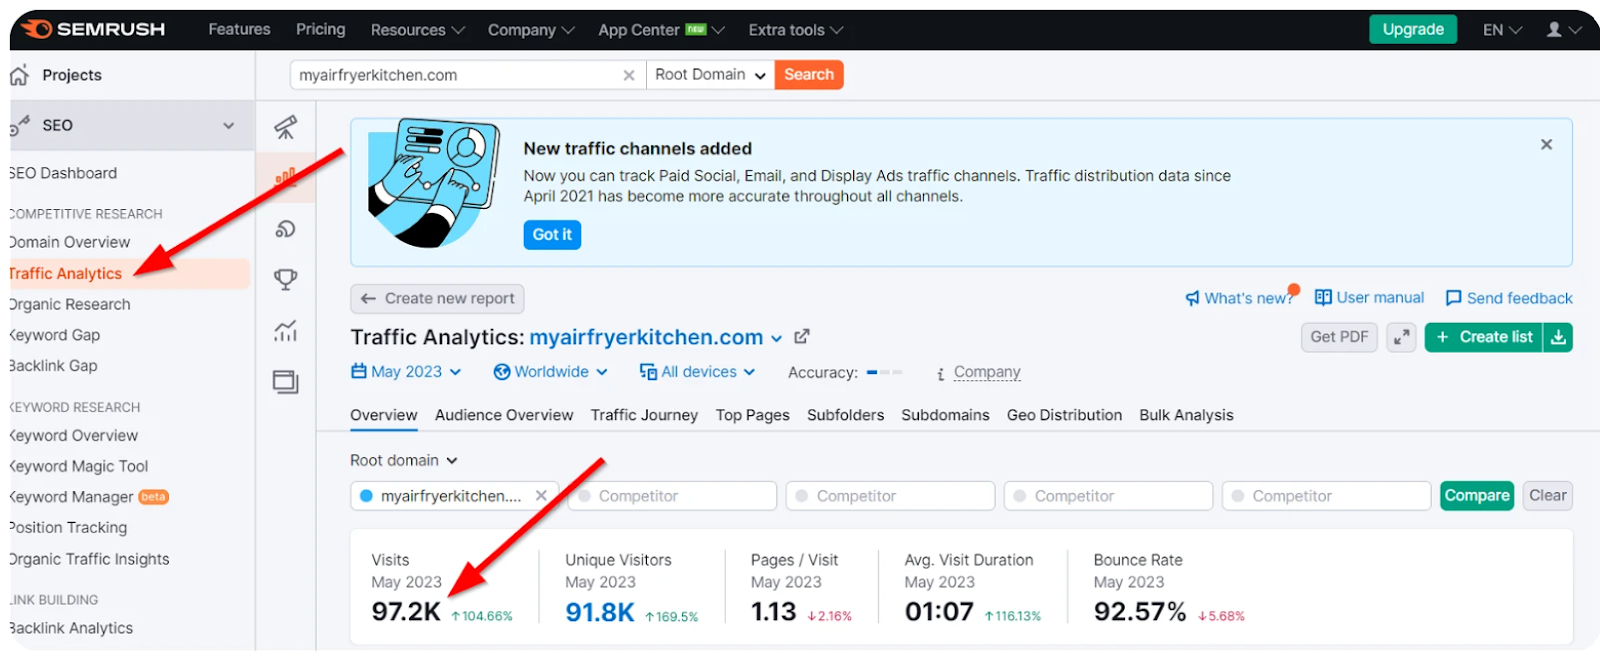Open Domain Overview in sidebar
The height and width of the screenshot is (661, 1600).
click(x=70, y=242)
